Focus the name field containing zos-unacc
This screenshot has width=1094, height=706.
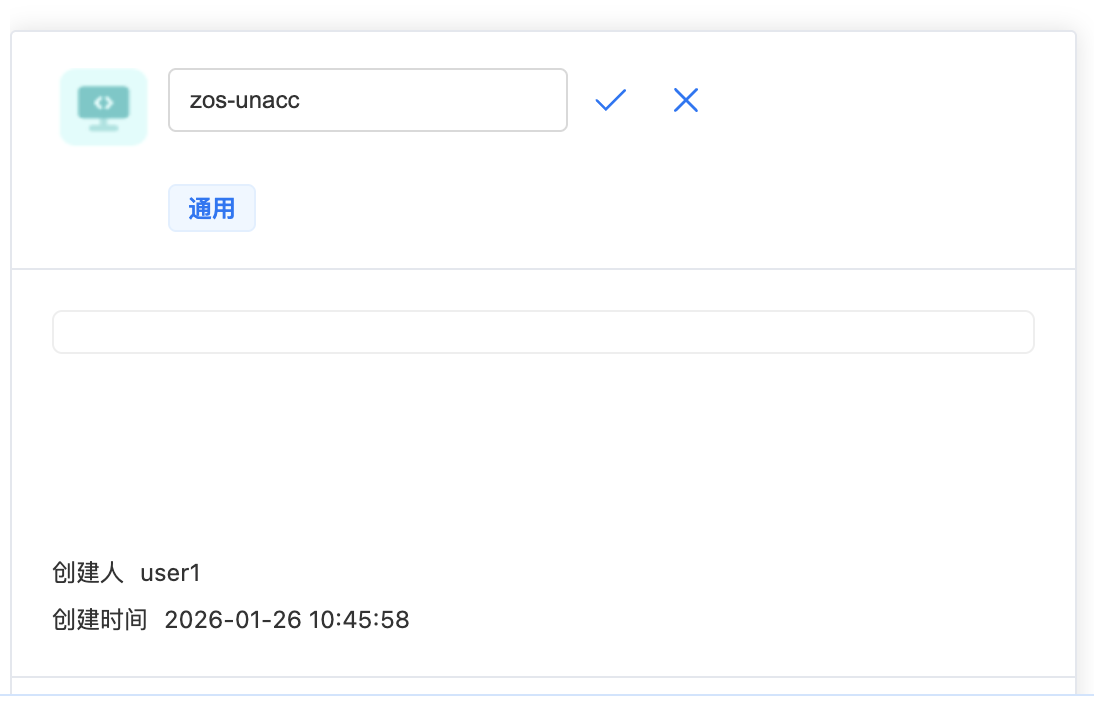(367, 100)
